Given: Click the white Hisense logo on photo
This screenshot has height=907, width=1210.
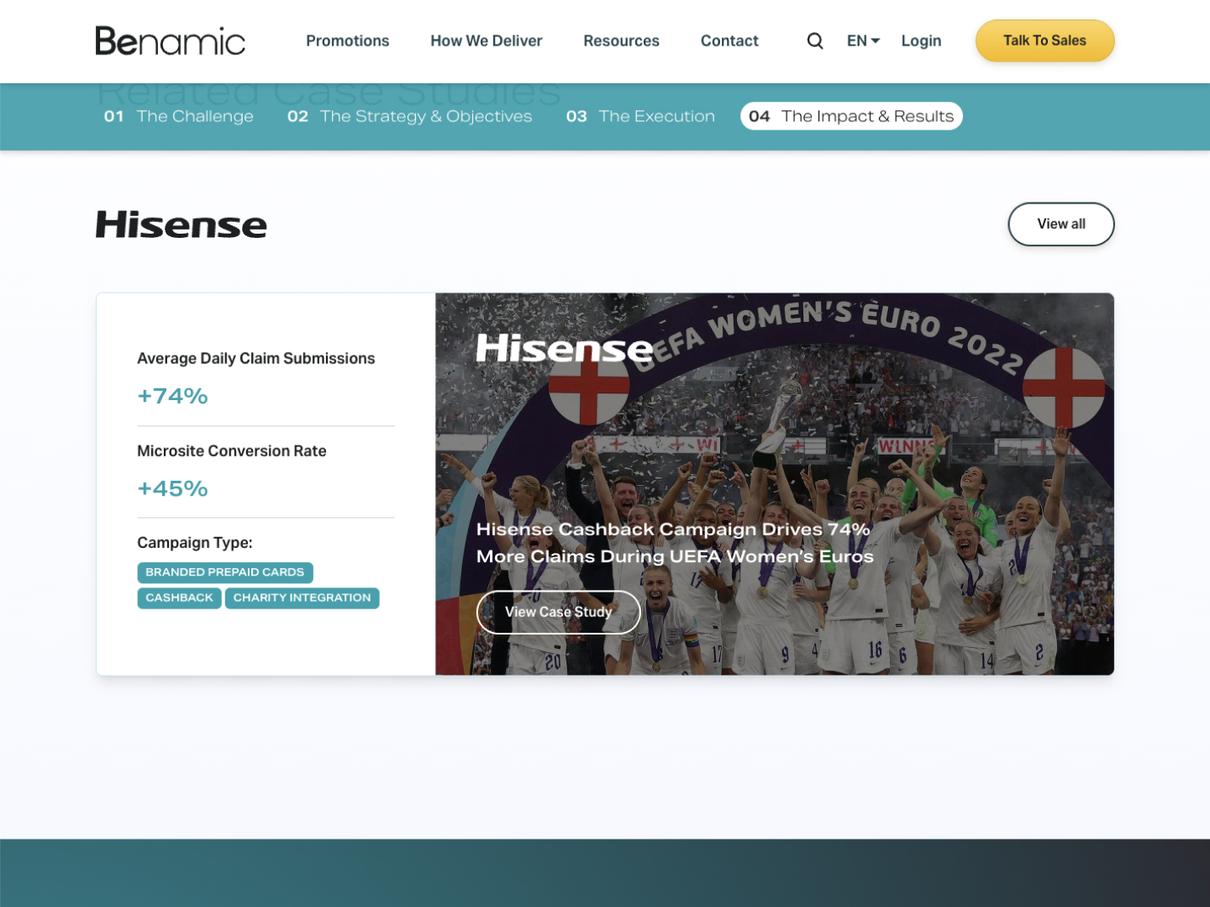Looking at the screenshot, I should pos(564,348).
